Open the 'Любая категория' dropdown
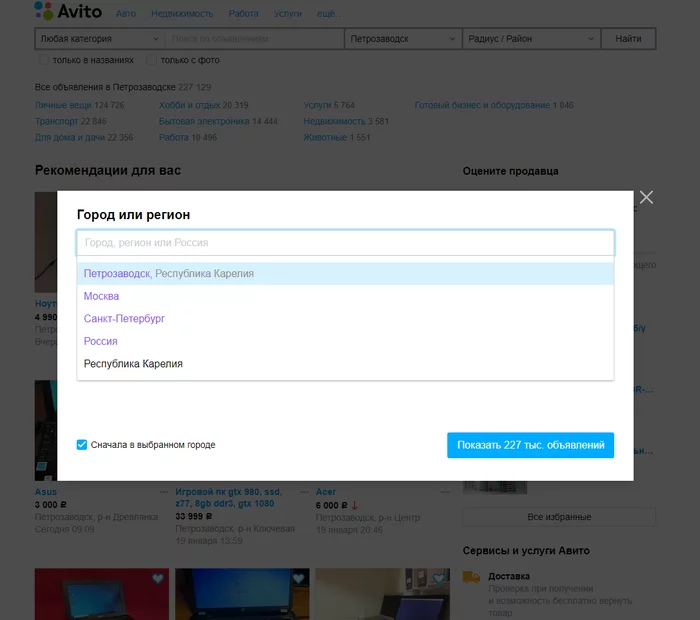 pos(100,39)
